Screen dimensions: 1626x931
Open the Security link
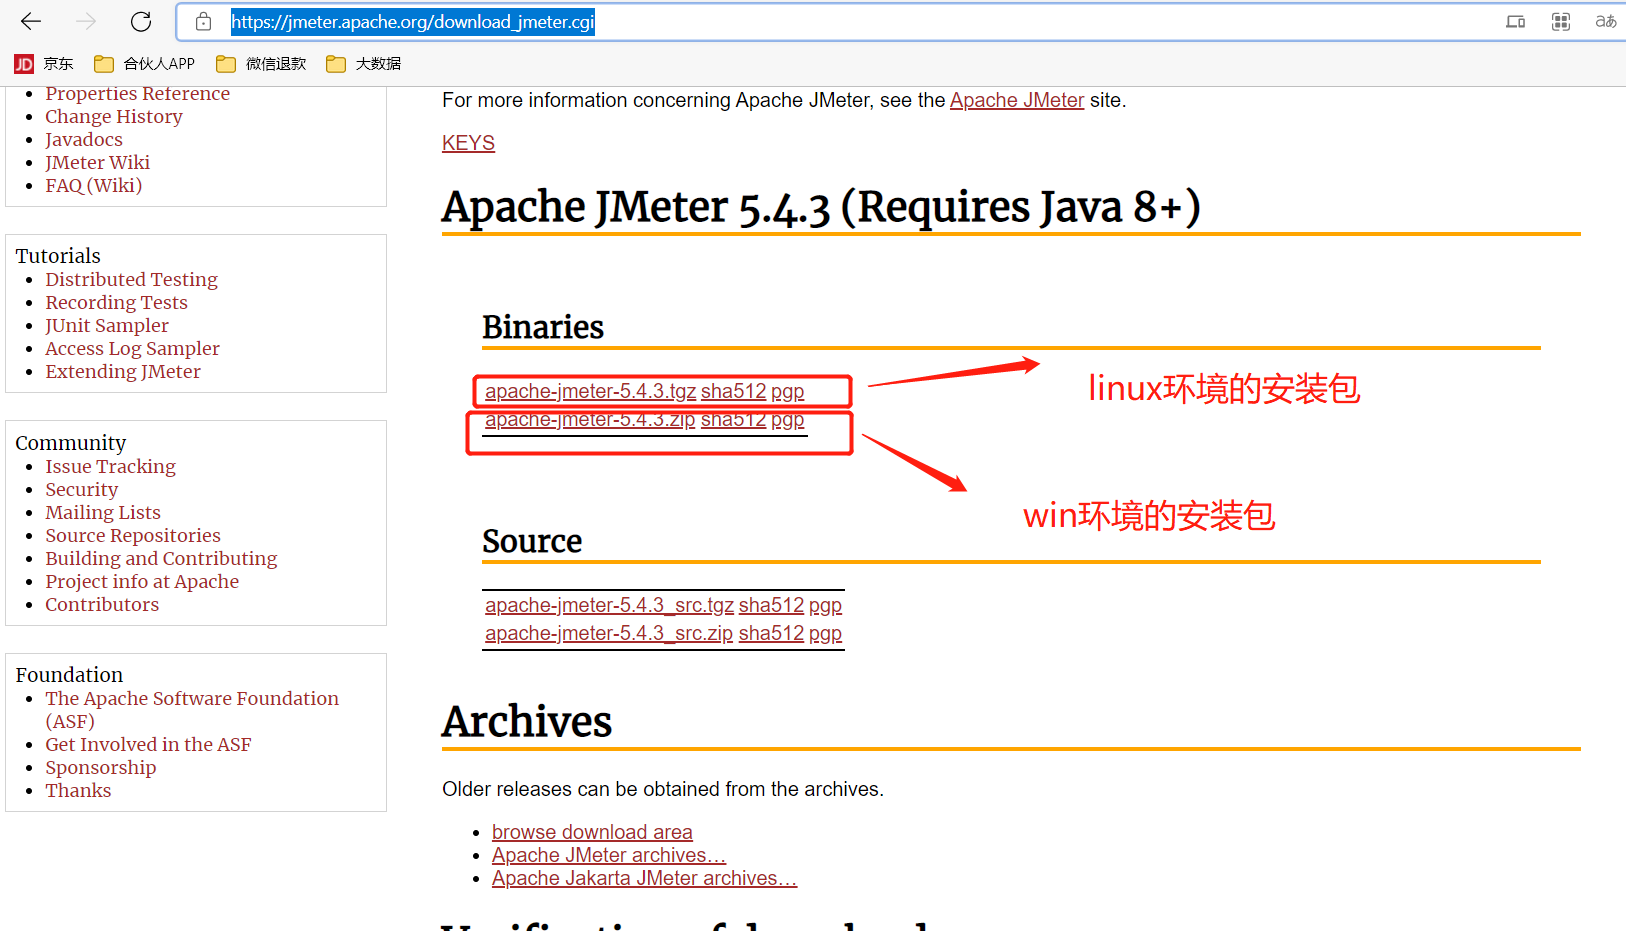coord(81,489)
